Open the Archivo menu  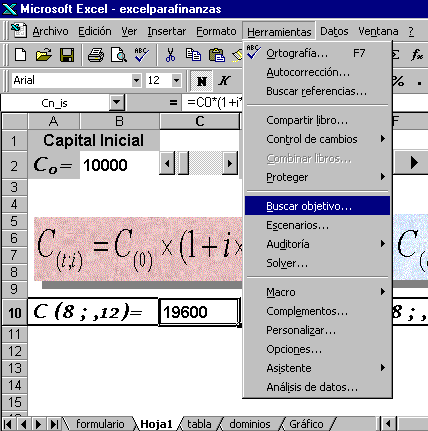(50, 31)
